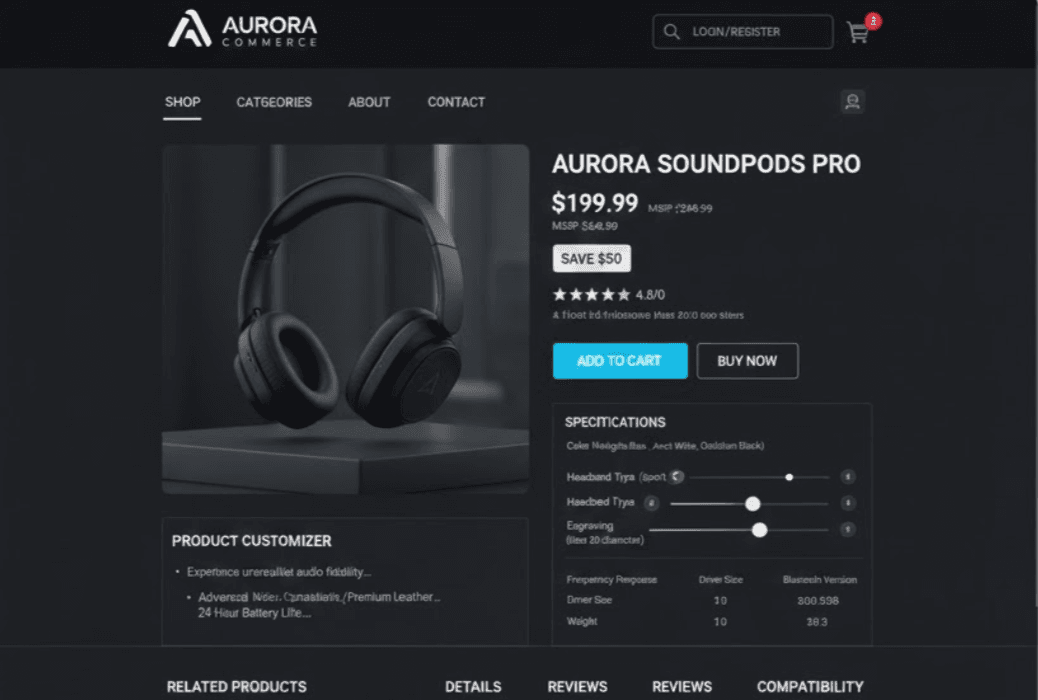Click the Add to Cart button

(620, 361)
